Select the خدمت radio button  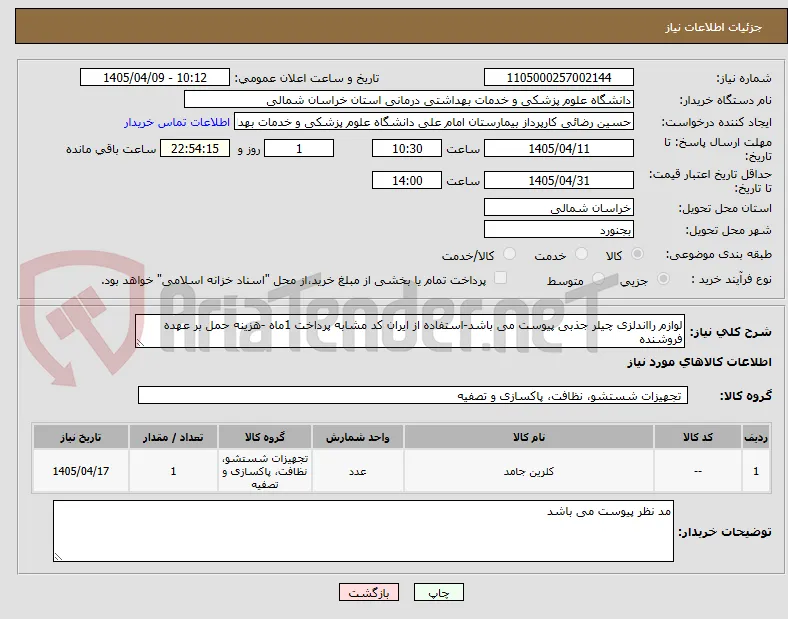[x=581, y=254]
